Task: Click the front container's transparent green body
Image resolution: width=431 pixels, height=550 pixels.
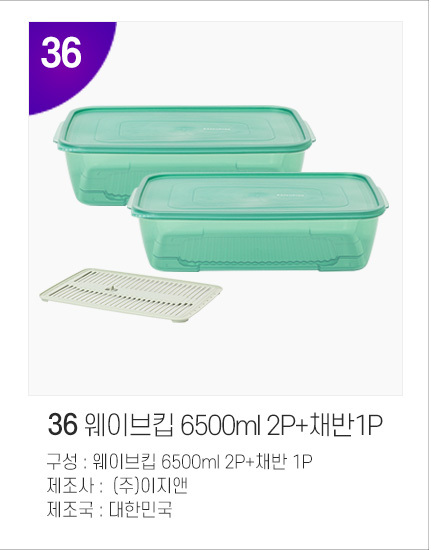Action: click(259, 242)
